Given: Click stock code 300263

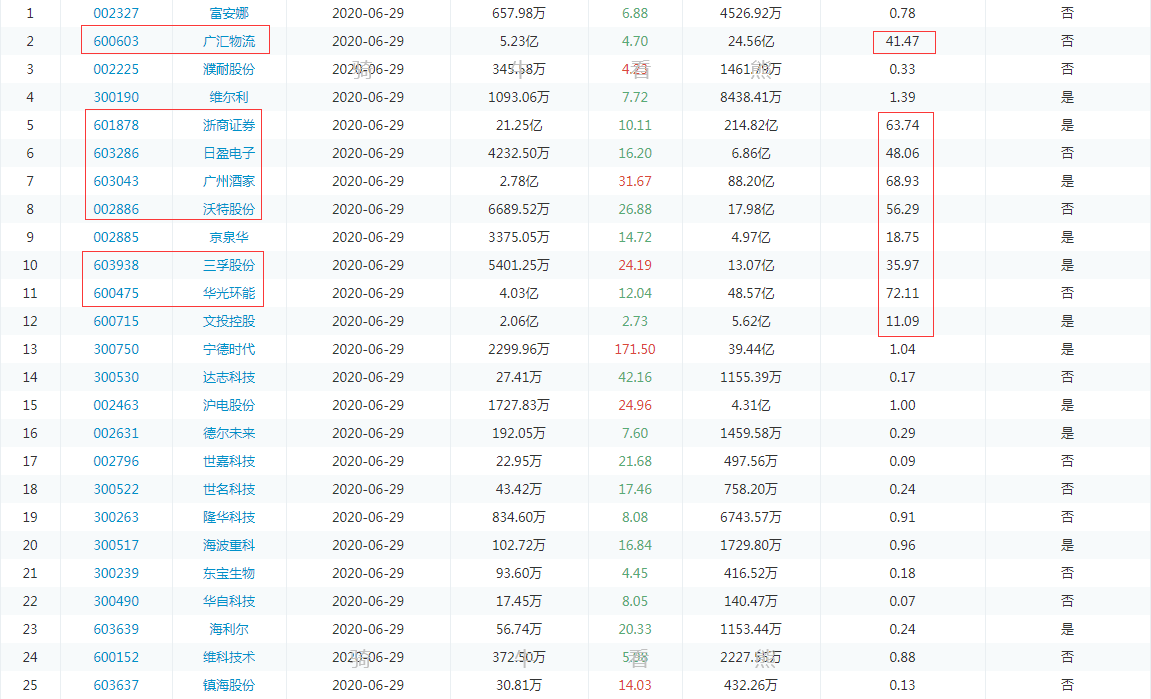Looking at the screenshot, I should tap(116, 517).
